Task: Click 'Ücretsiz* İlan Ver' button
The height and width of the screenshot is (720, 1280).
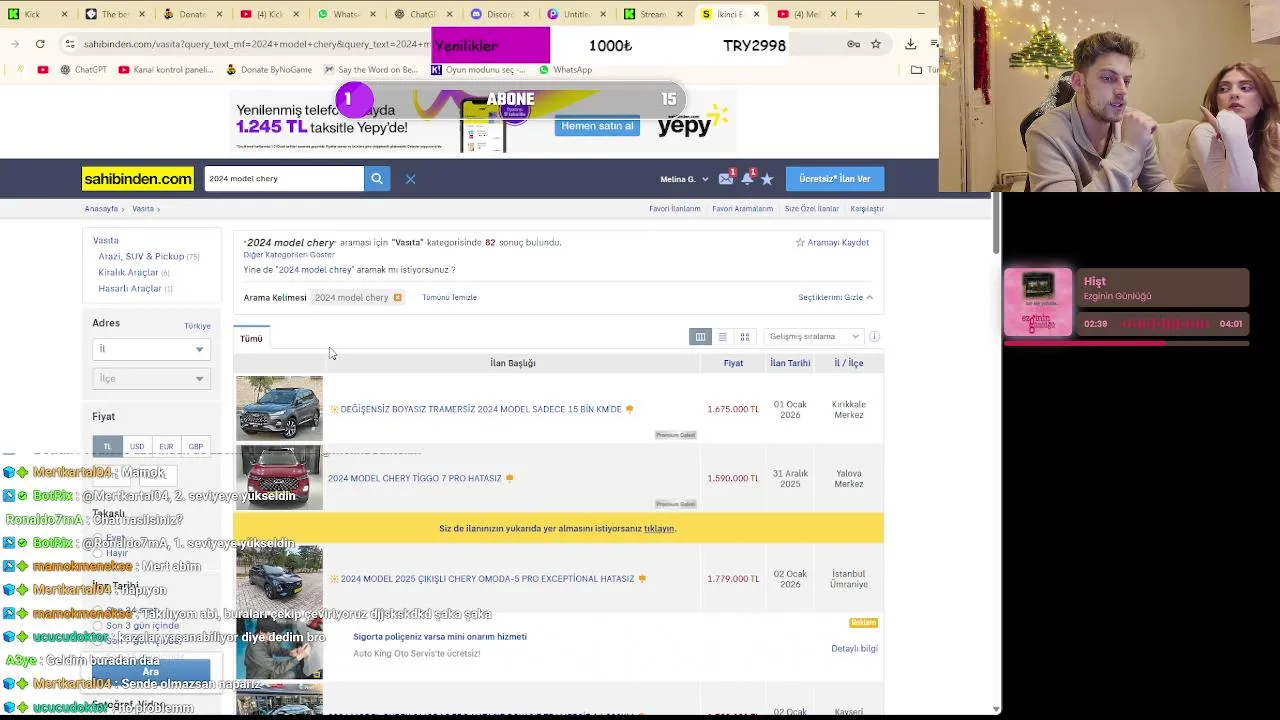Action: tap(835, 179)
